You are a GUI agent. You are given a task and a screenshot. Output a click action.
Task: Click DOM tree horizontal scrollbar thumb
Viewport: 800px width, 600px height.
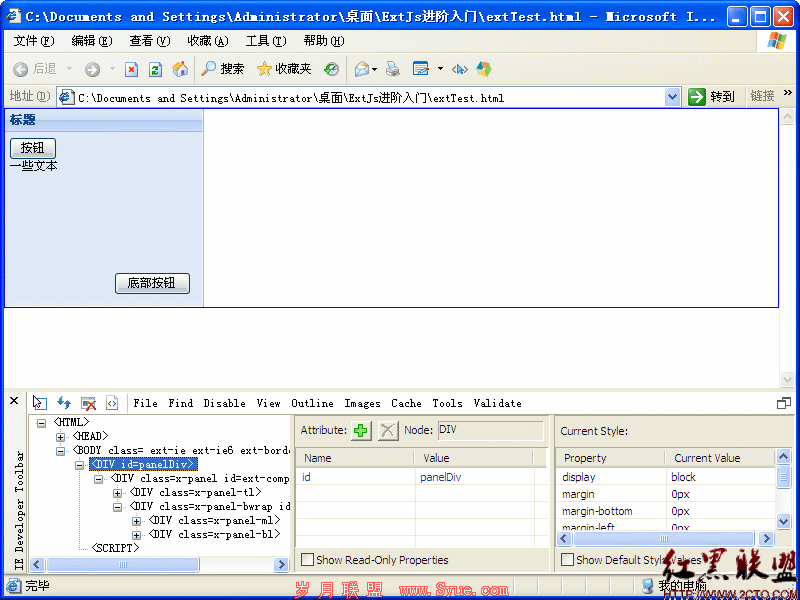click(122, 564)
